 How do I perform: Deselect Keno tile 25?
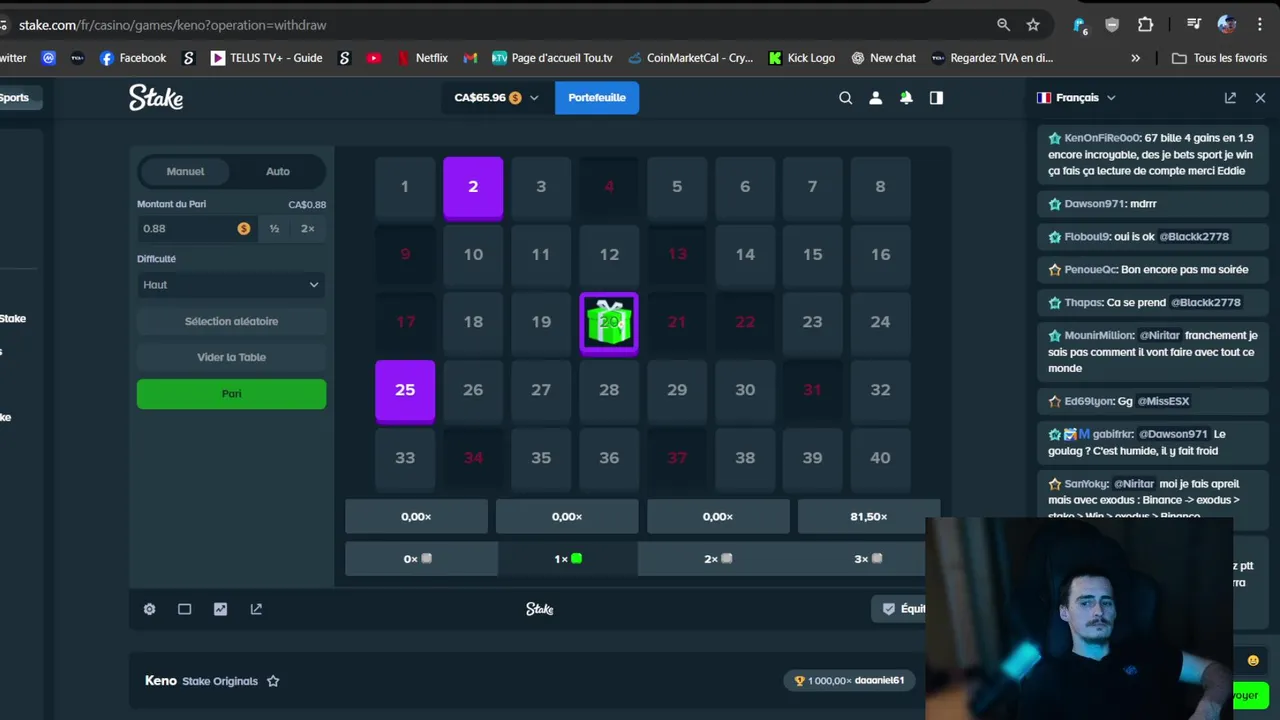(x=405, y=390)
